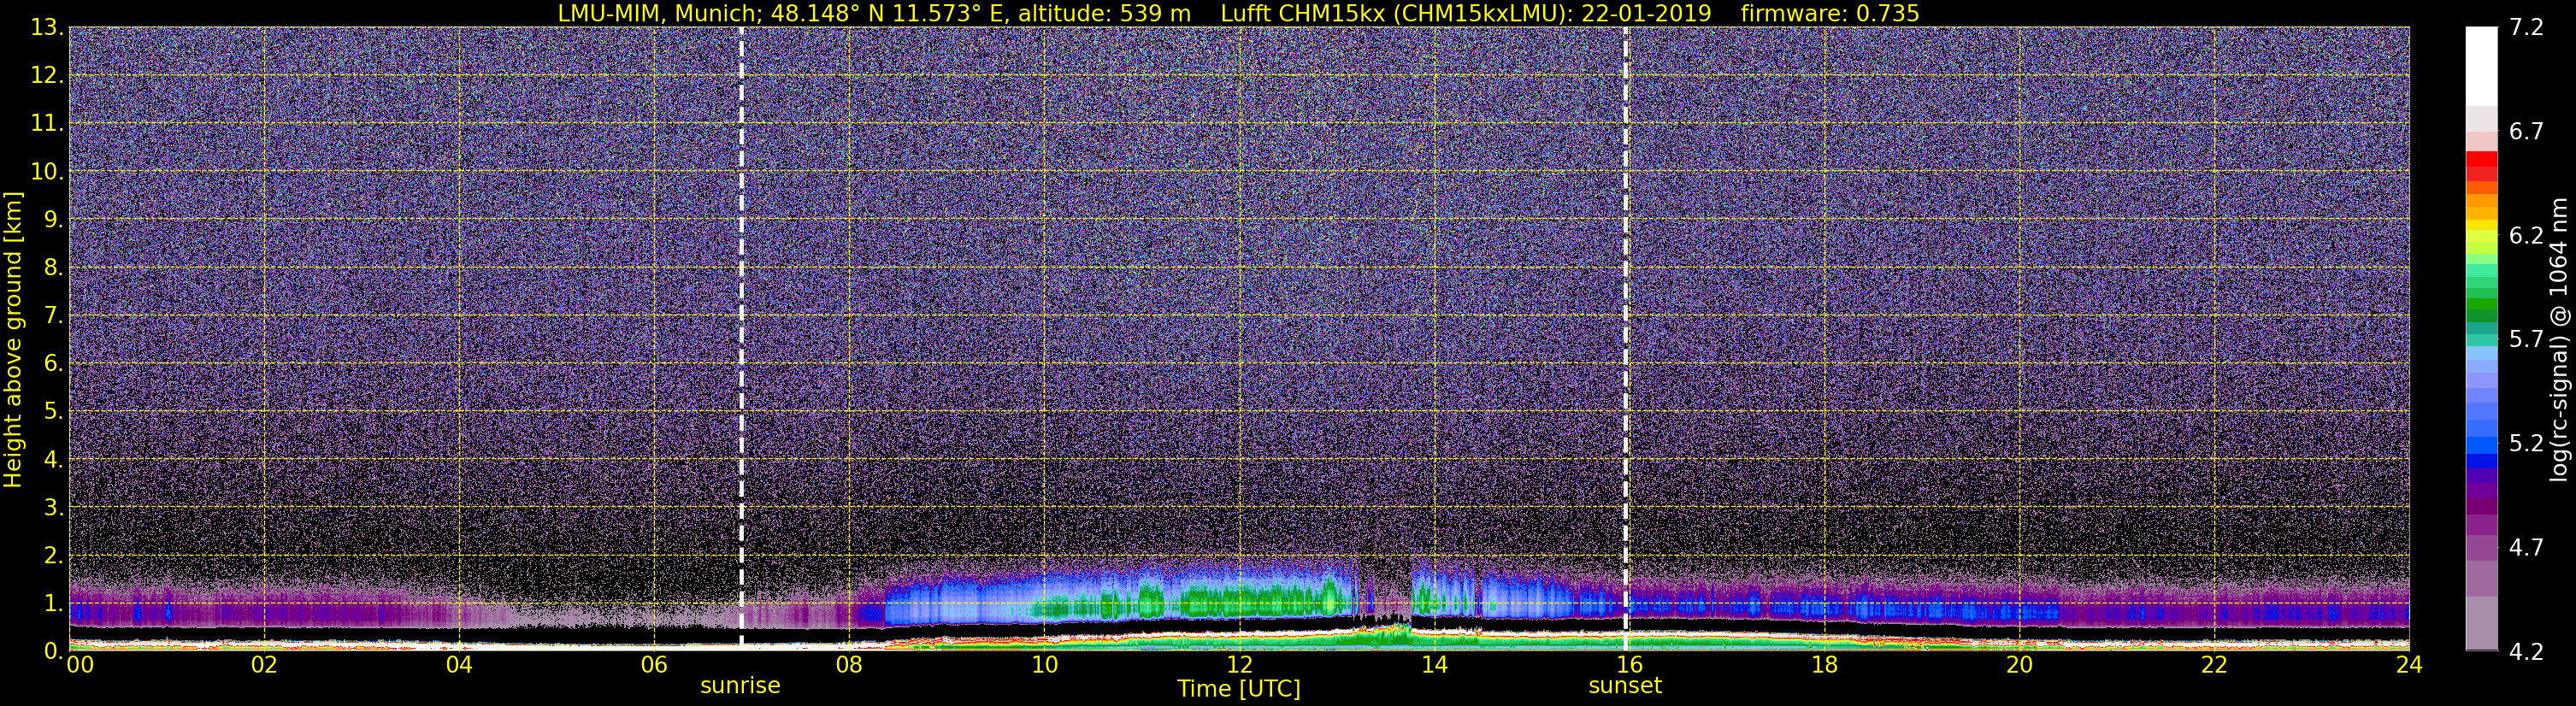Click the '24' time tick label
Viewport: 2576px width, 706px height.
point(2409,665)
